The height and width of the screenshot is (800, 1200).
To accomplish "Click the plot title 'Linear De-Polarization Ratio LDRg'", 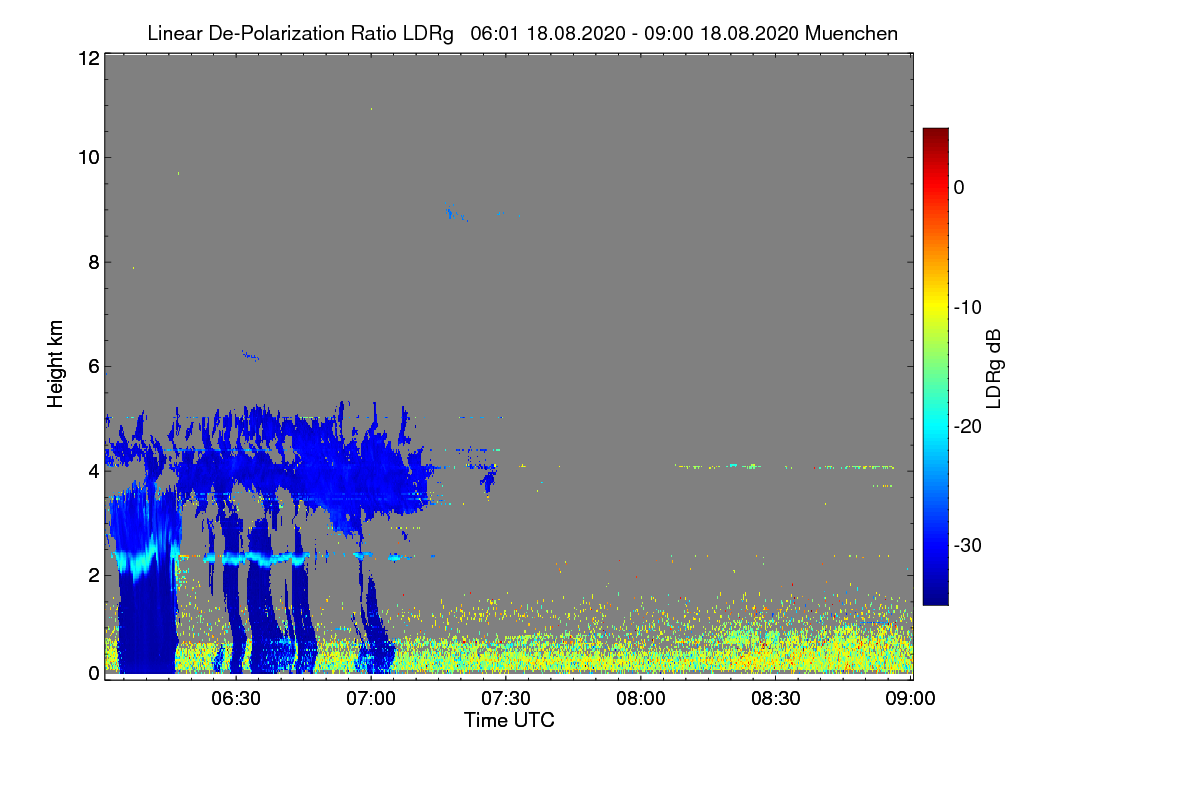I will click(x=300, y=34).
